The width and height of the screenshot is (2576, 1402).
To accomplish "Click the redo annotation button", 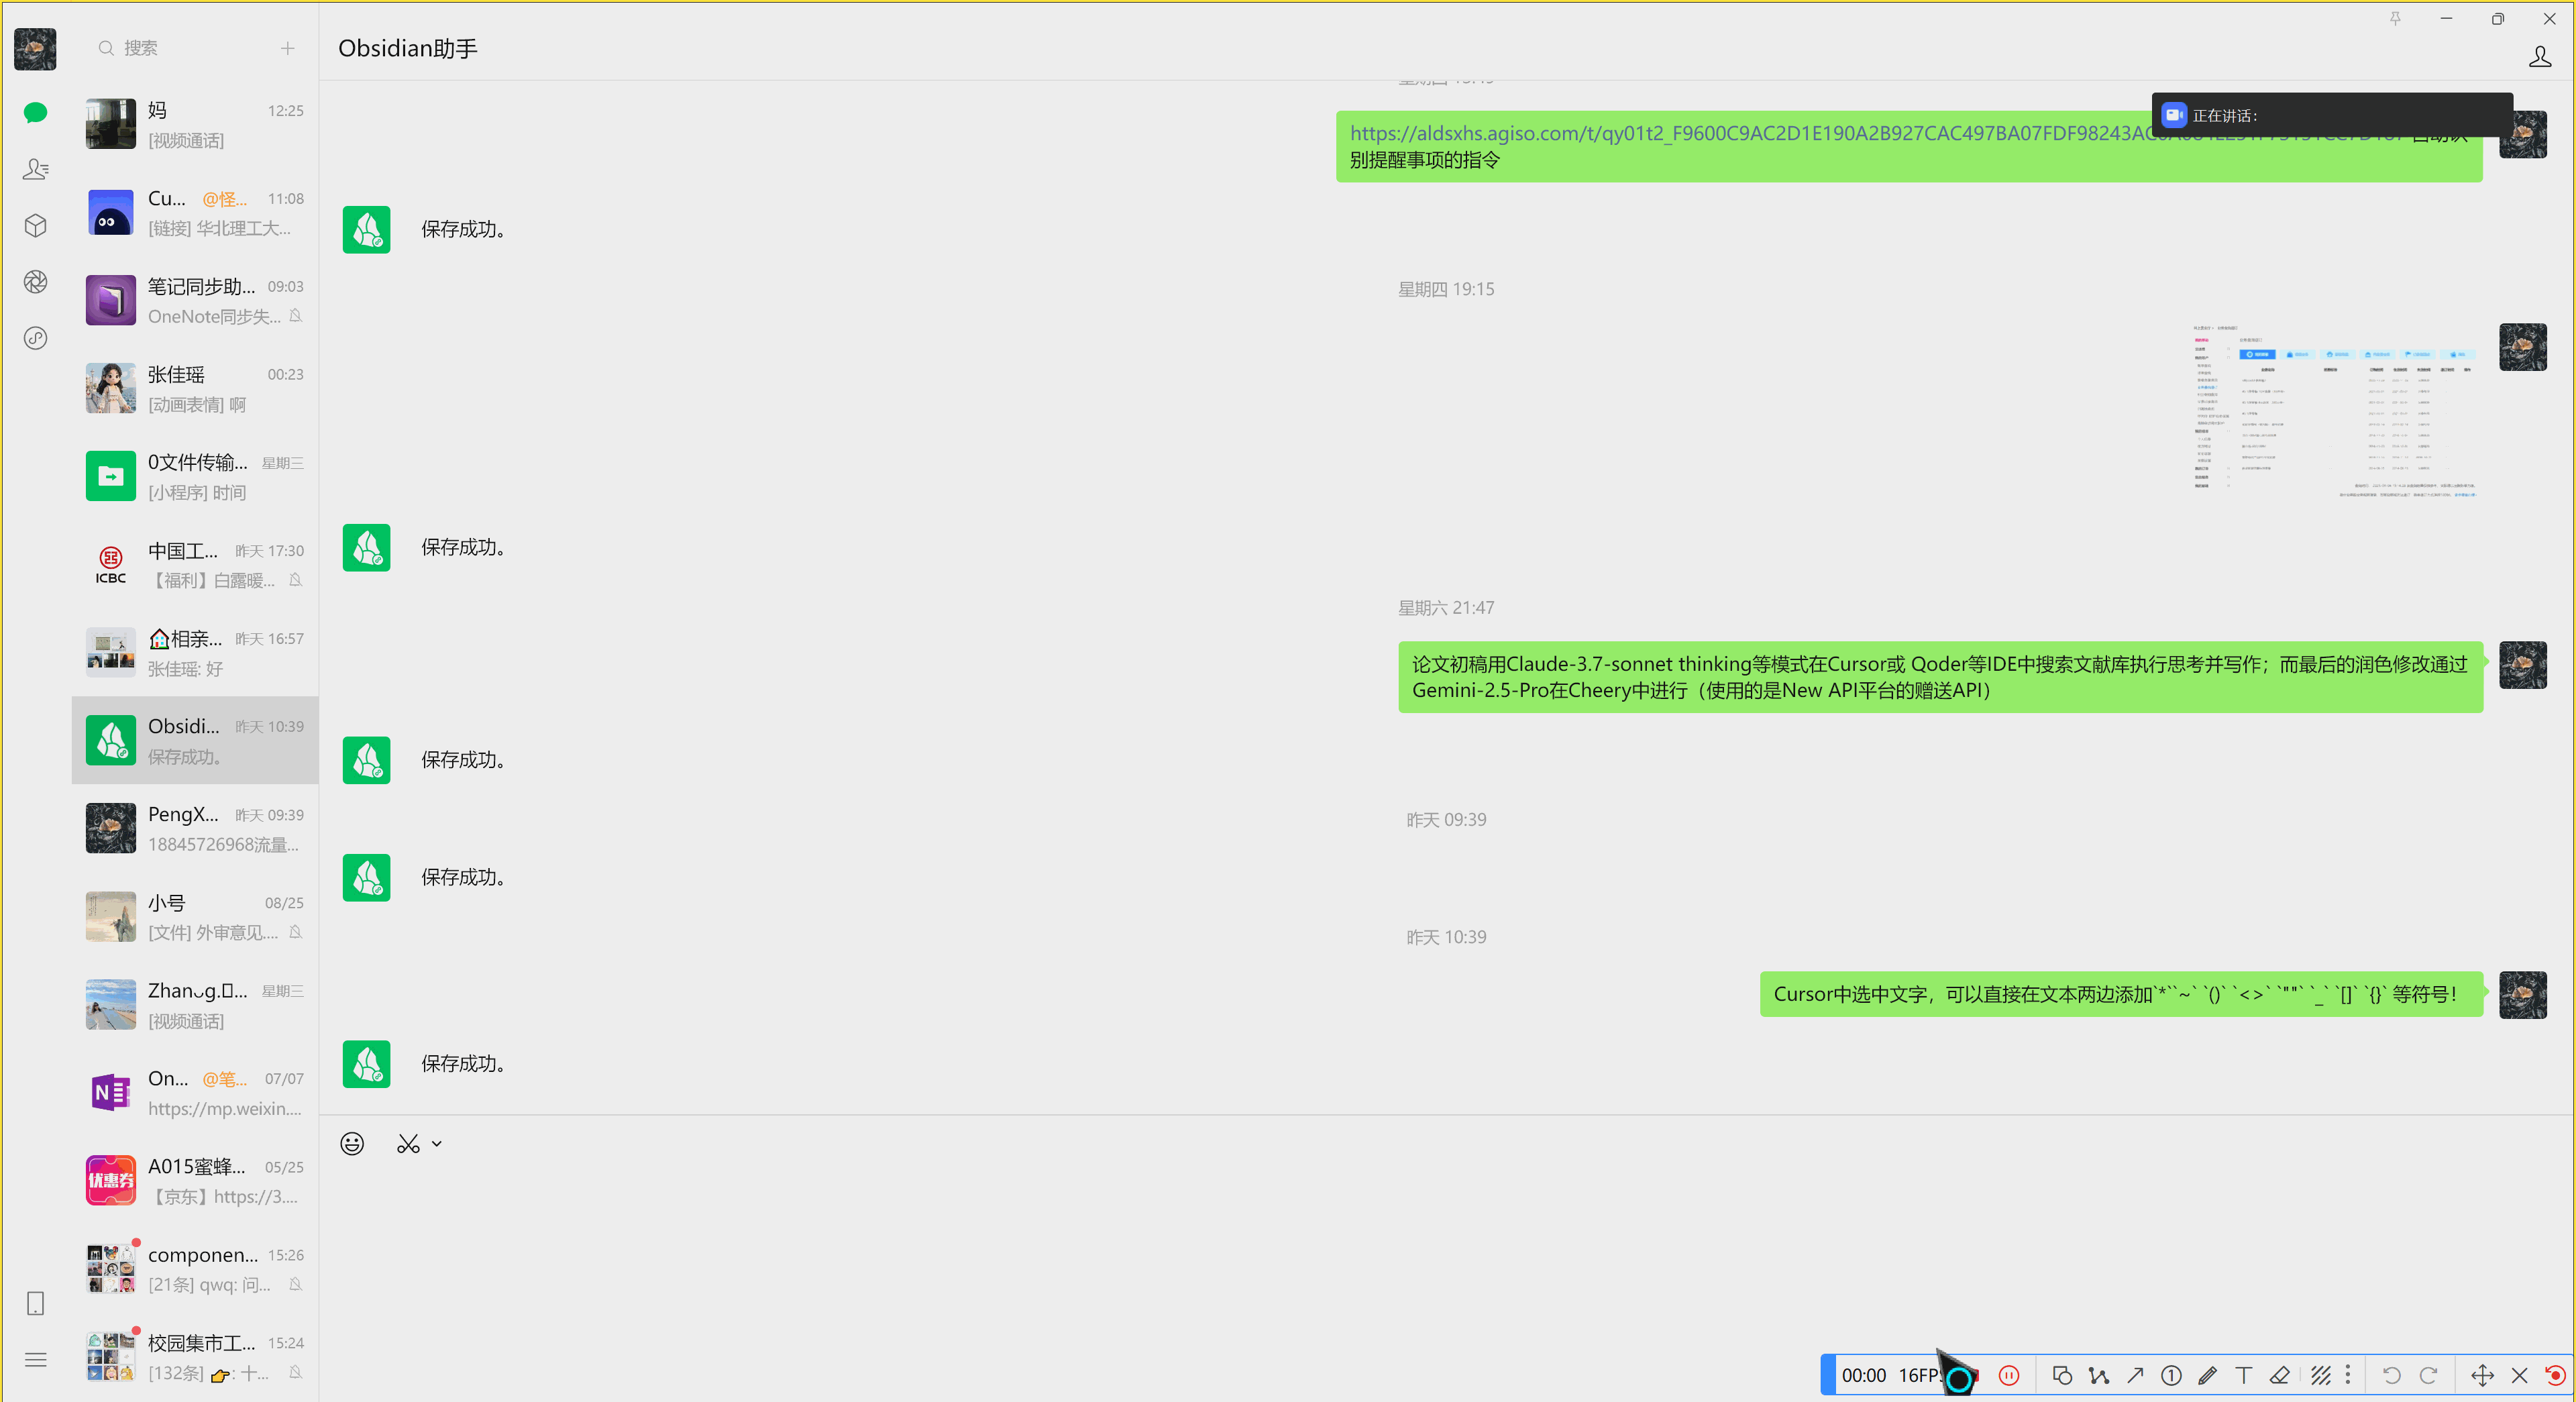I will point(2428,1376).
